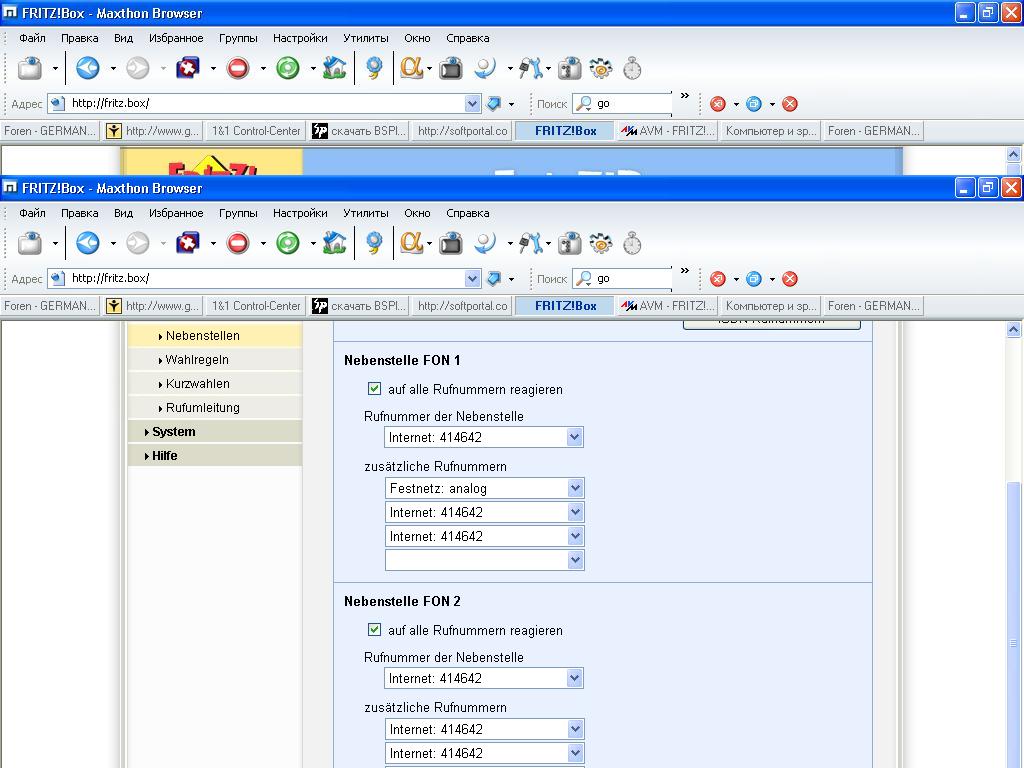
Task: Click the gear icon in background window toolbar
Action: 600,69
